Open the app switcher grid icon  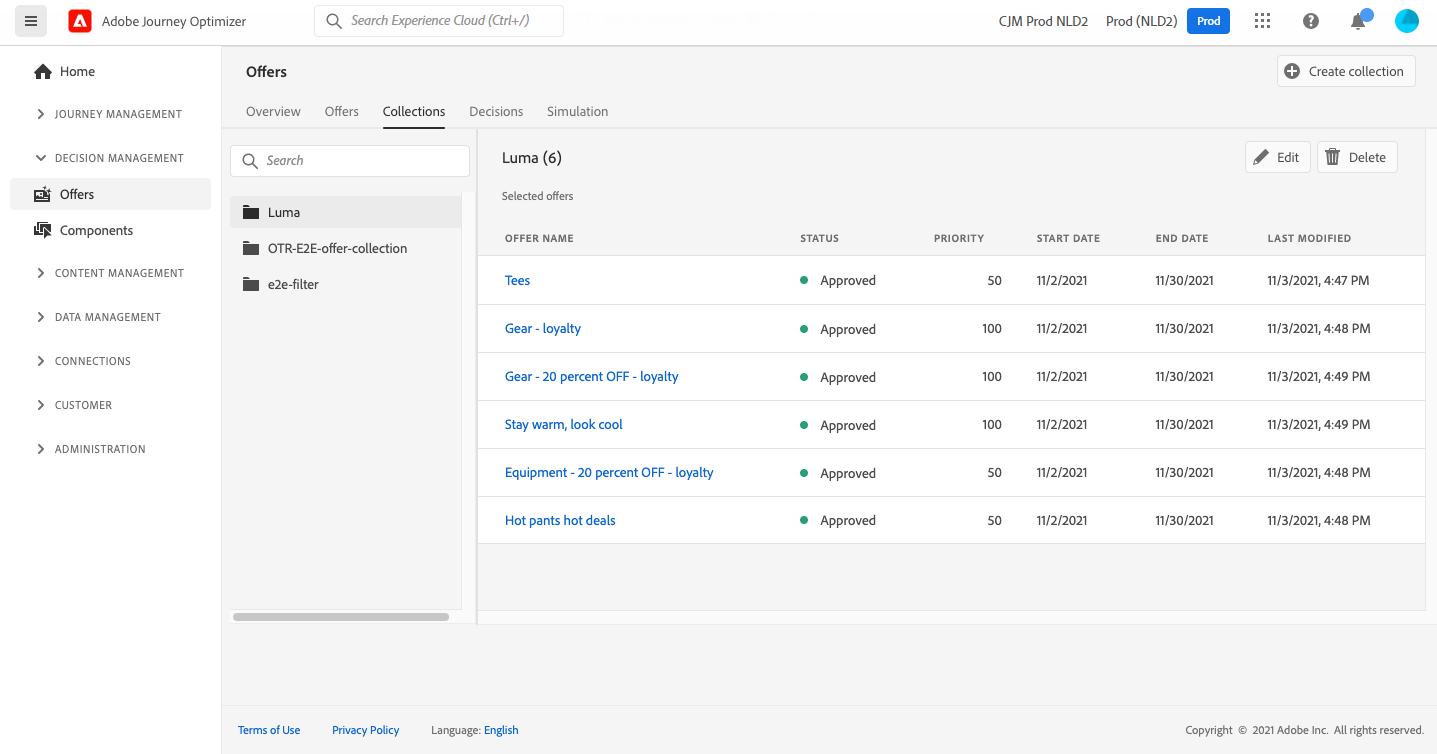click(1262, 21)
